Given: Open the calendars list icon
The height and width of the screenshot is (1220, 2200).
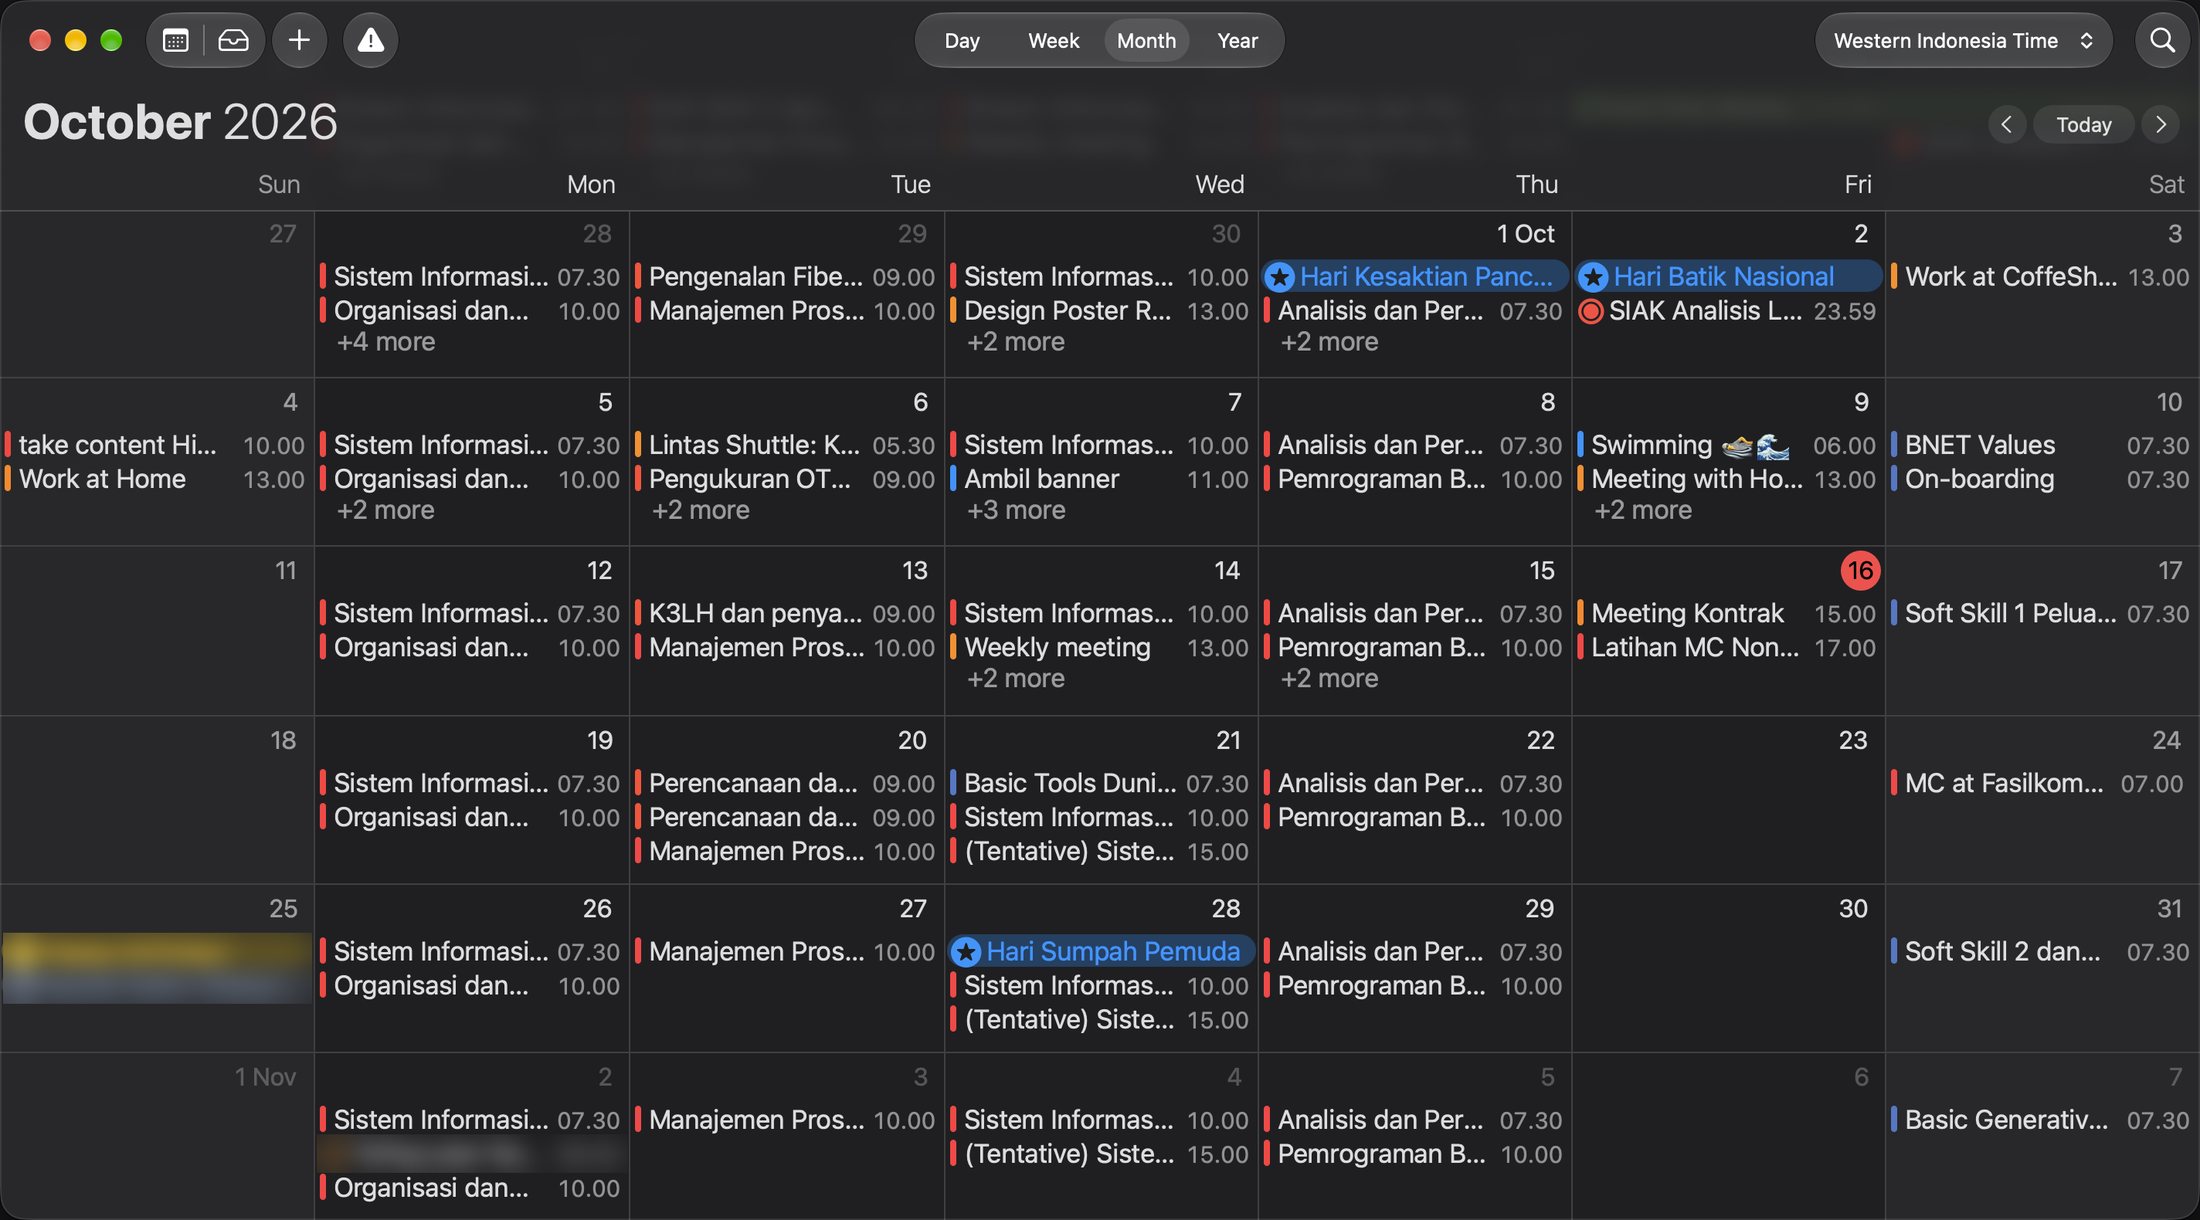Looking at the screenshot, I should [176, 41].
